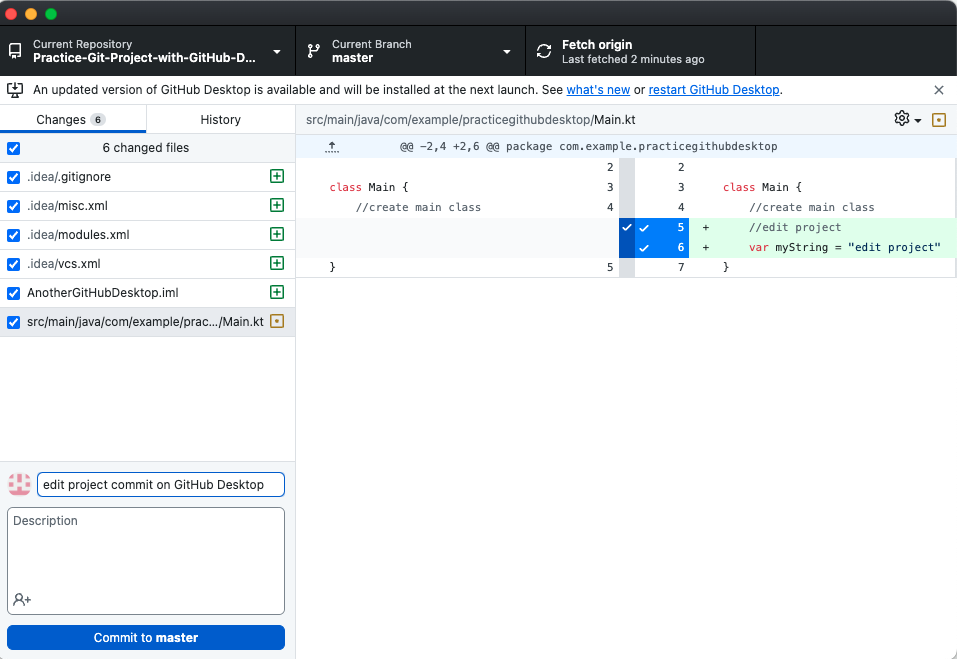Click the added status icon for AnotherGitHubDesktop.iml
Image resolution: width=957 pixels, height=659 pixels.
tap(277, 292)
